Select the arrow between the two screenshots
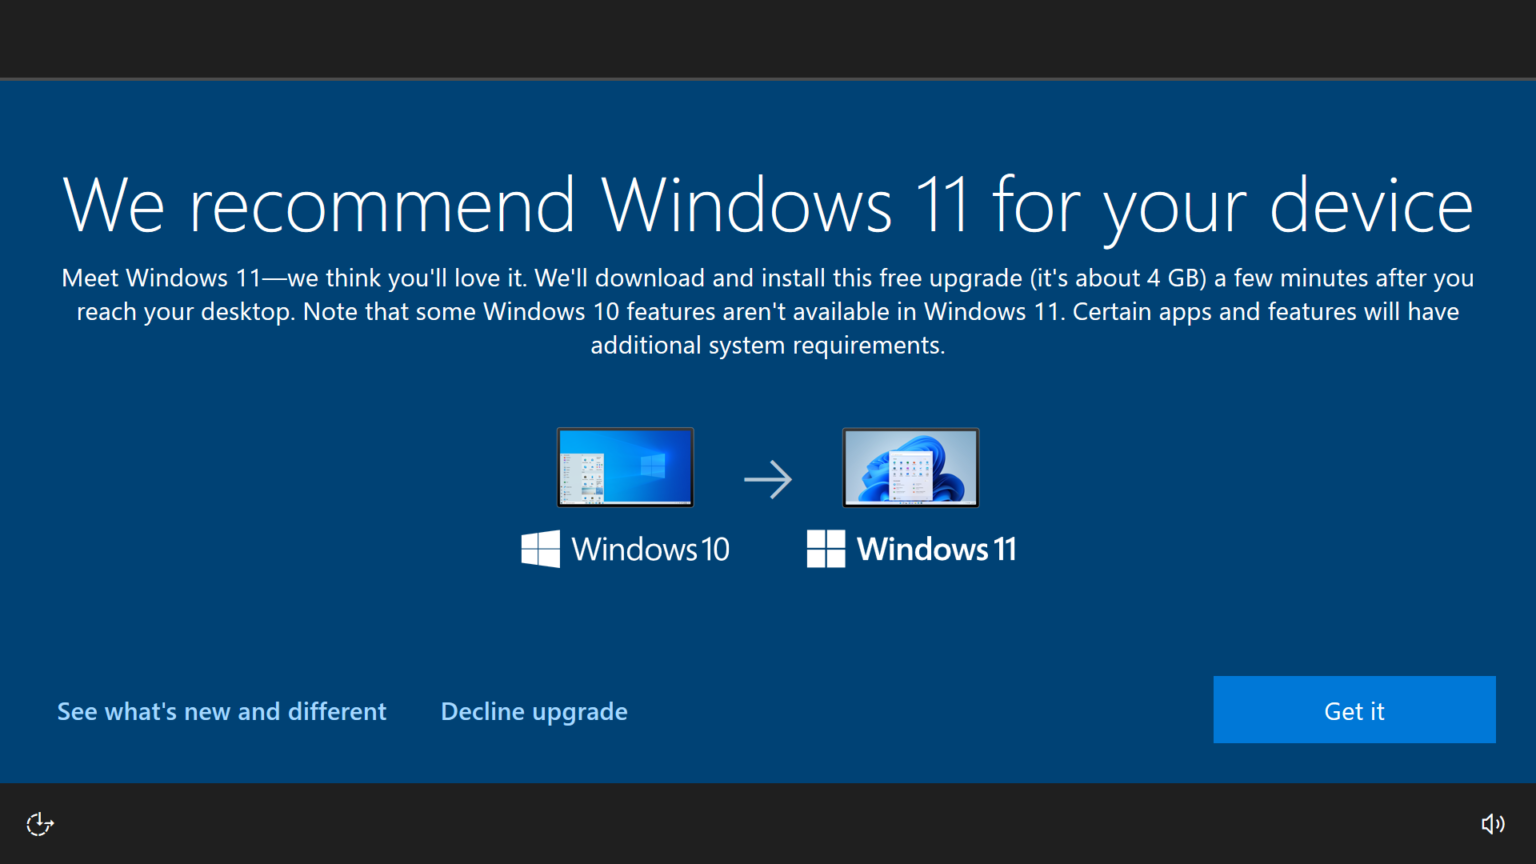 [768, 480]
